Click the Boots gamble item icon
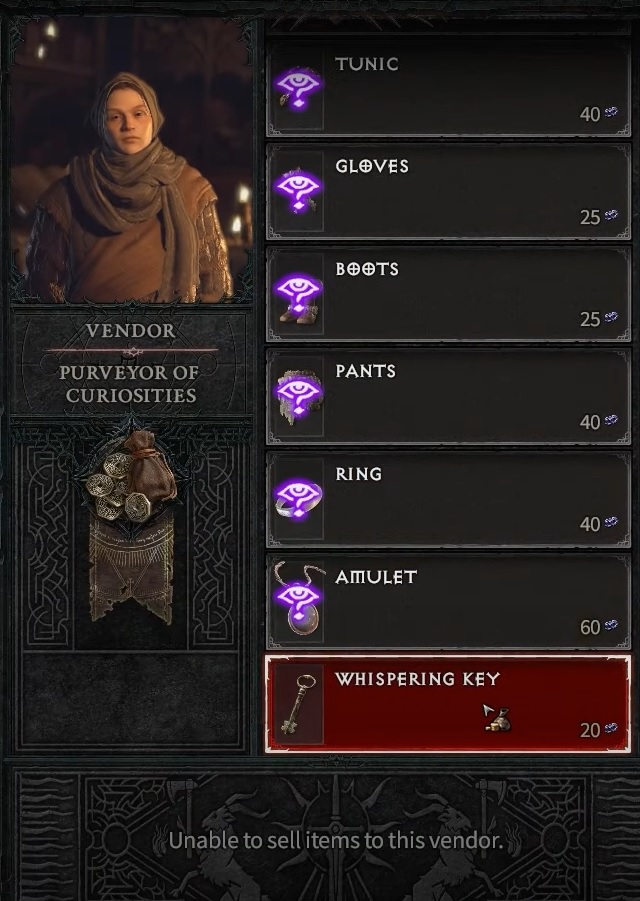Viewport: 640px width, 901px height. (299, 293)
